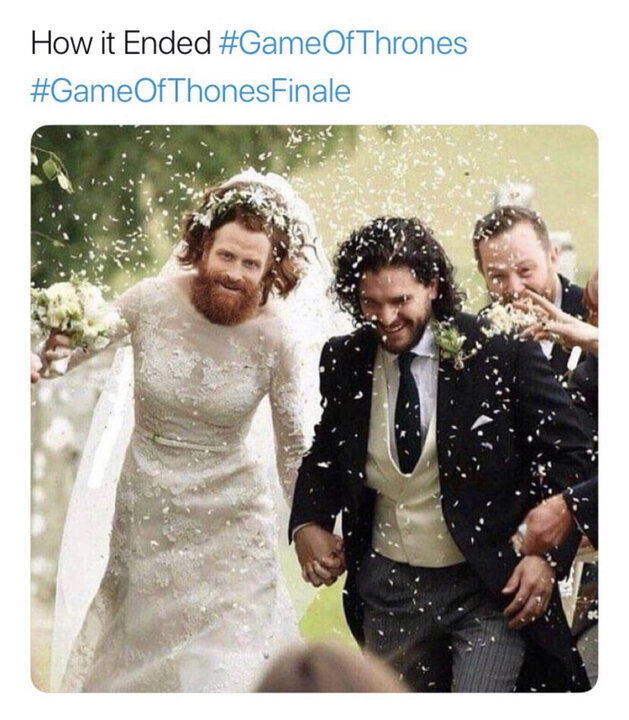The image size is (629, 720).
Task: Click the hand gripping the groom's arm
Action: point(544,524)
